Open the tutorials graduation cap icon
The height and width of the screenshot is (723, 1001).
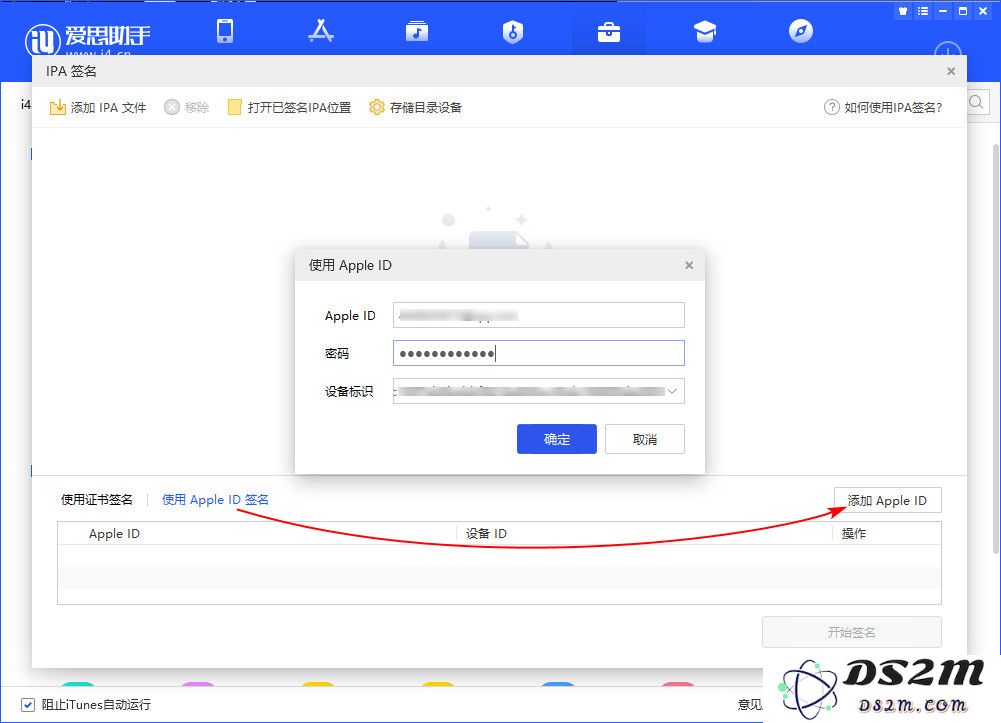(x=705, y=31)
